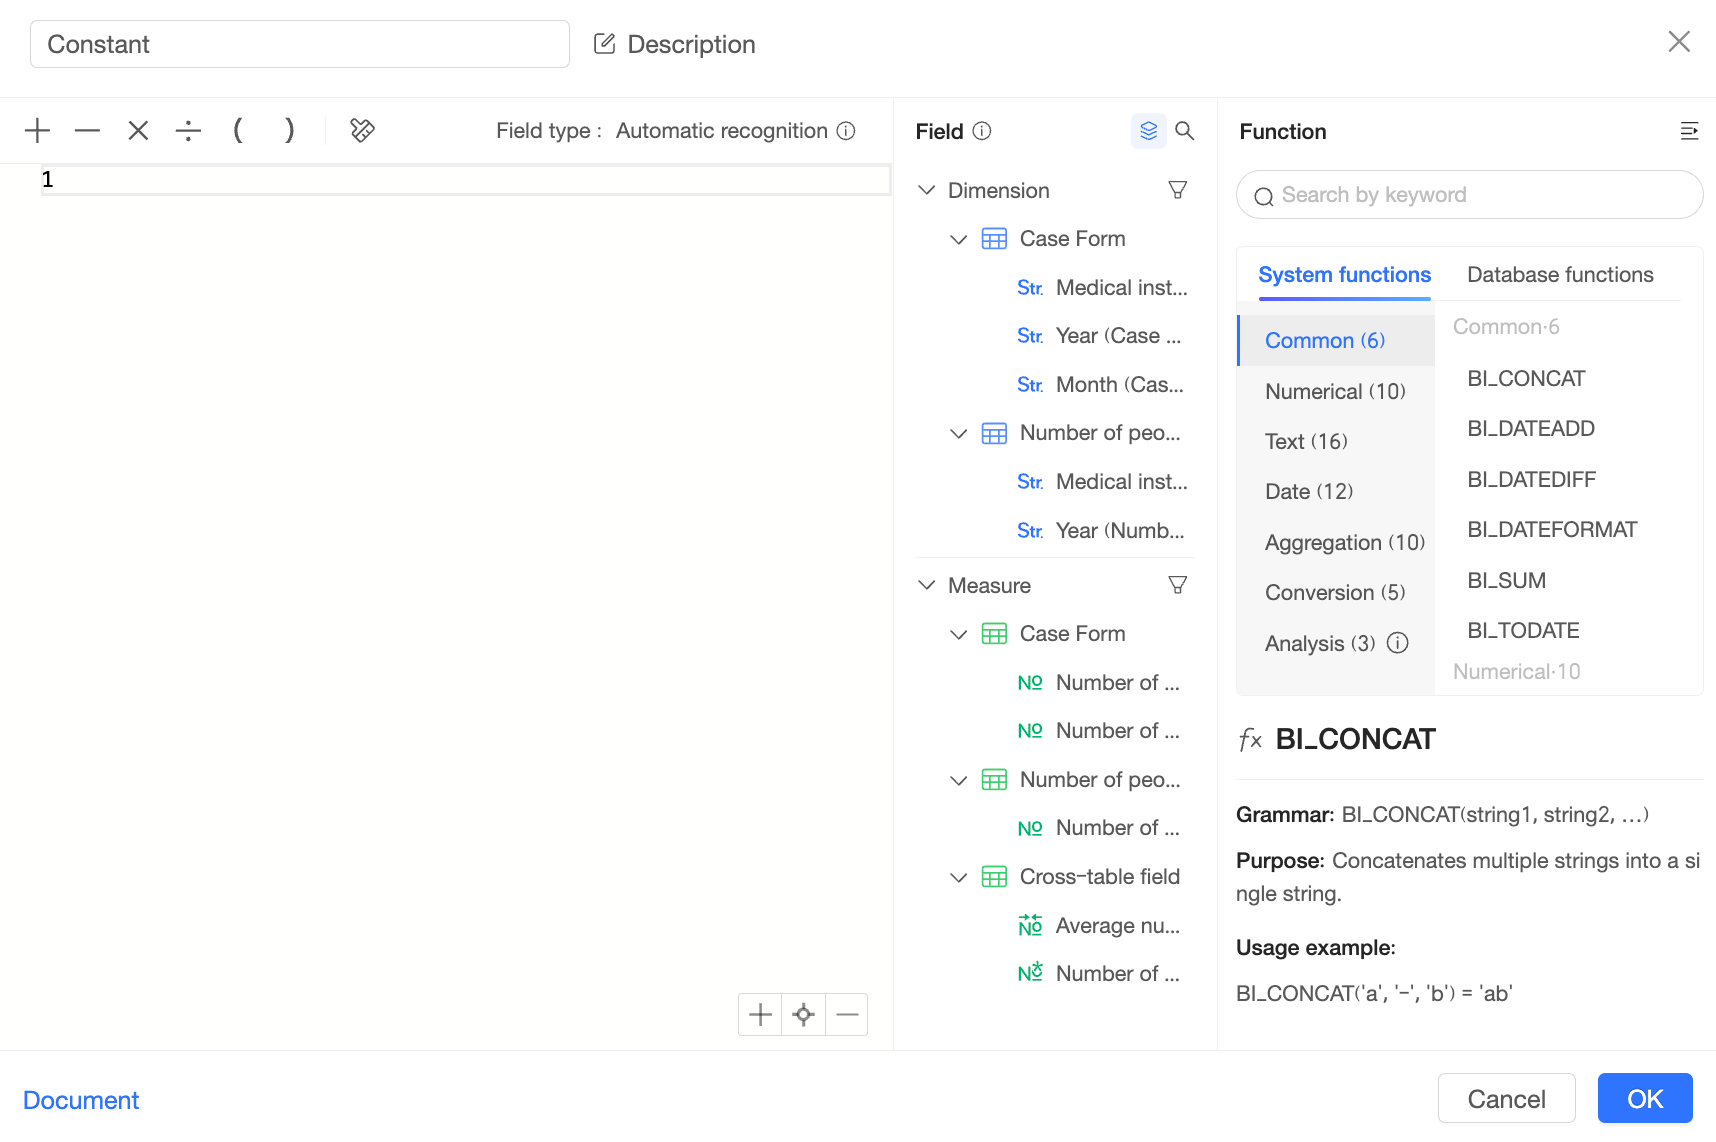1716x1142 pixels.
Task: Select Conversion (5) category
Action: point(1336,592)
